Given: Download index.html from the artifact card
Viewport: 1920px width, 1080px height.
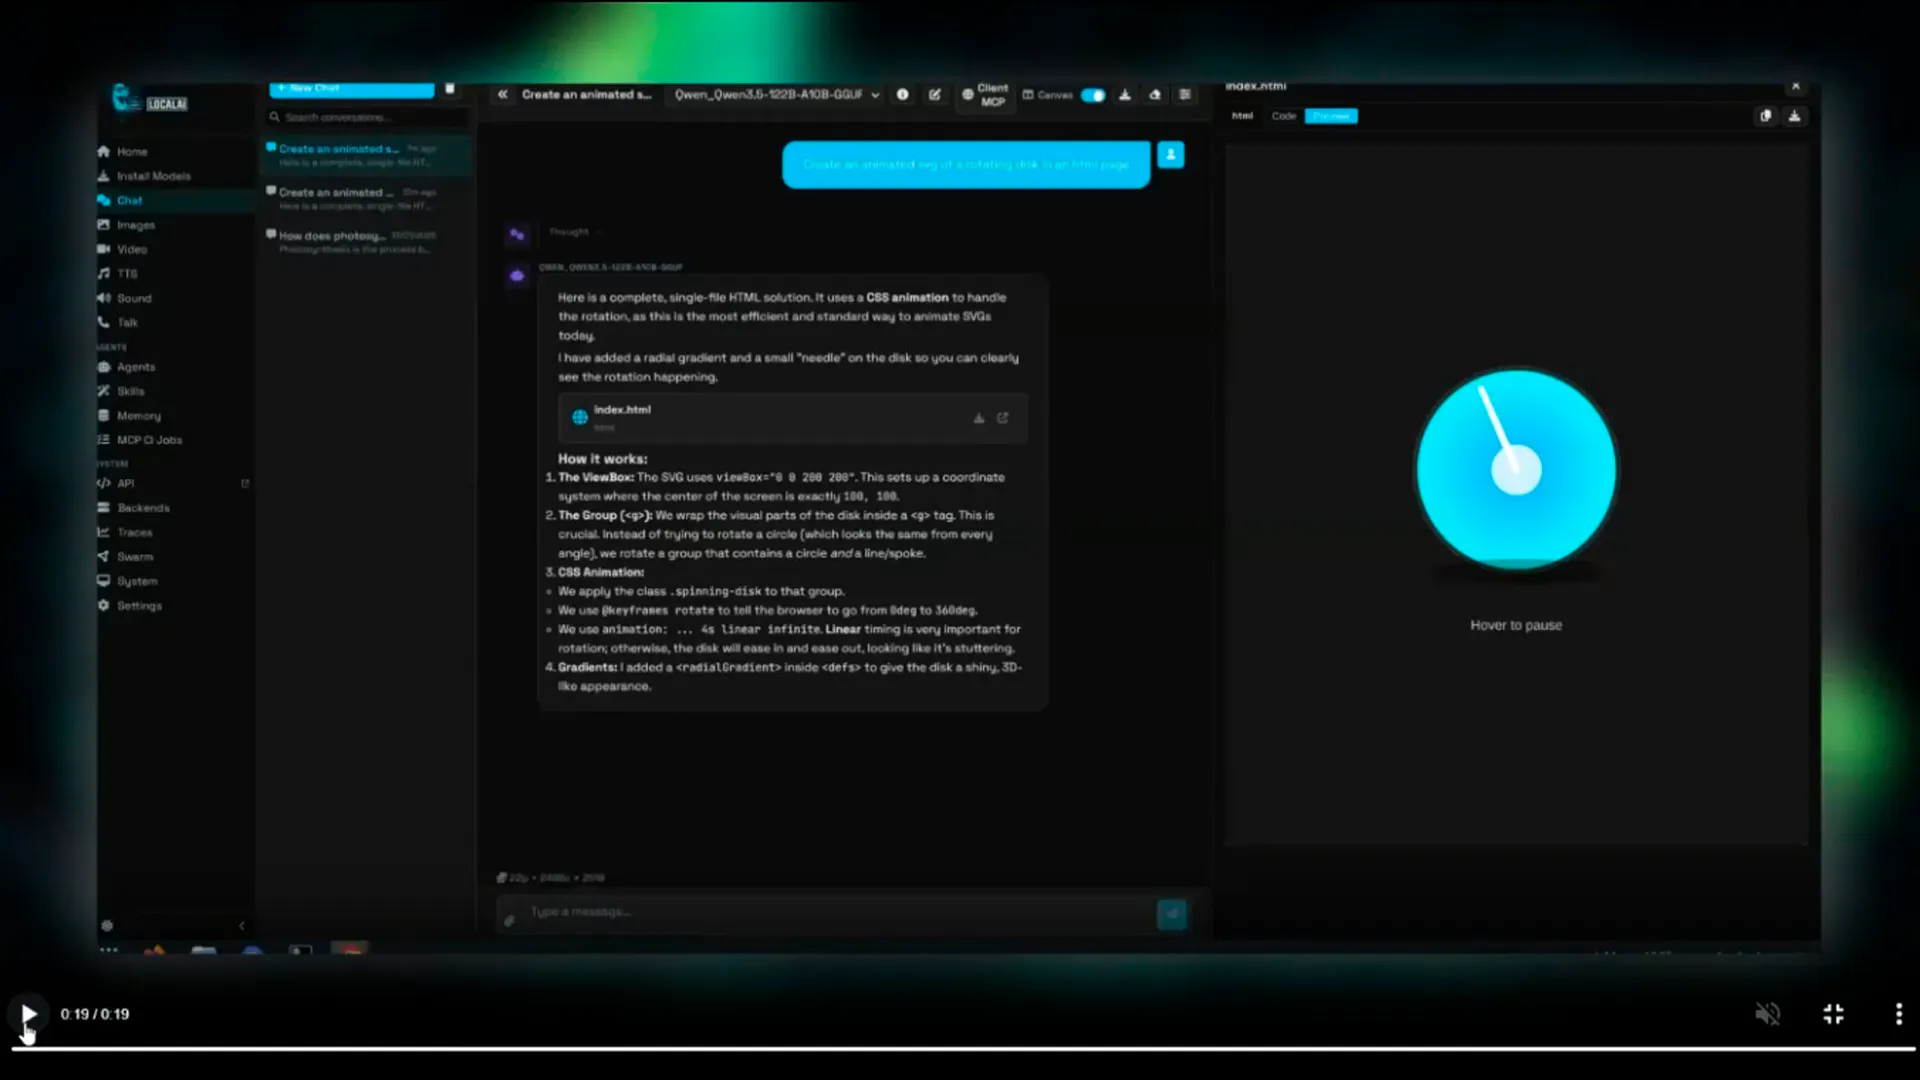Looking at the screenshot, I should [979, 418].
